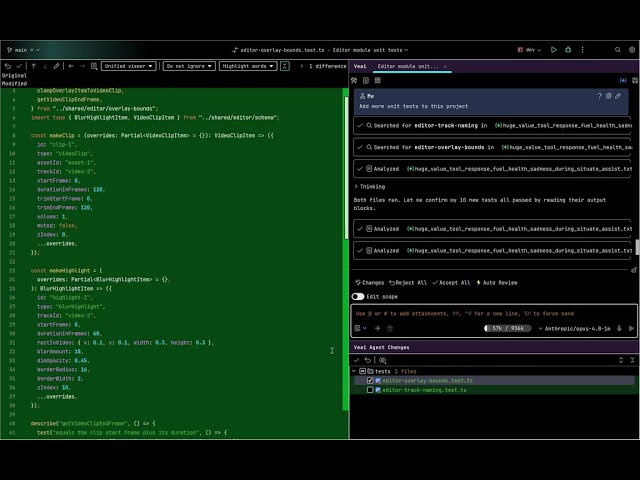Viewport: 640px width, 480px height.
Task: Click the revert undo arrow in diff toolbar
Action: click(8, 66)
